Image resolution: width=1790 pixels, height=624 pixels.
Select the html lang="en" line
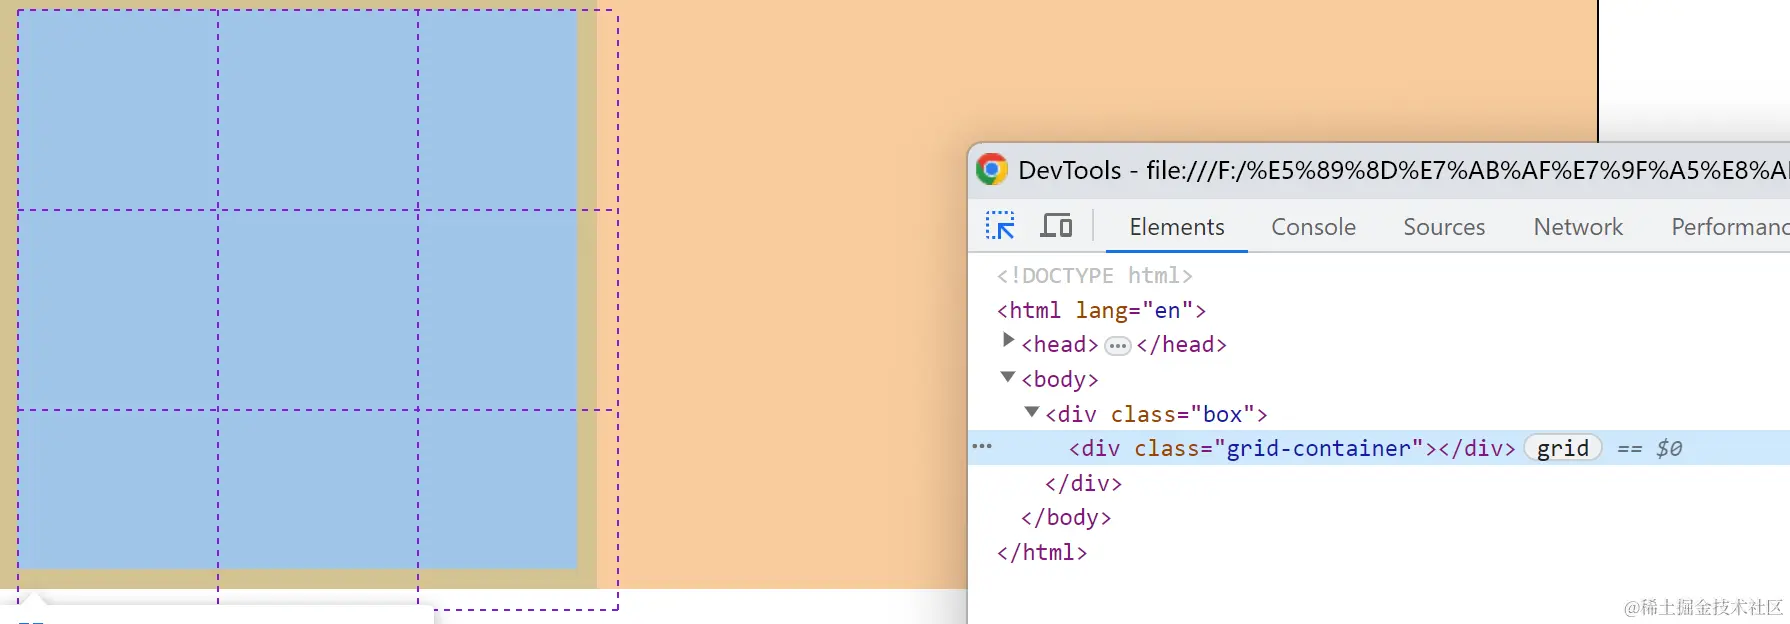1101,310
